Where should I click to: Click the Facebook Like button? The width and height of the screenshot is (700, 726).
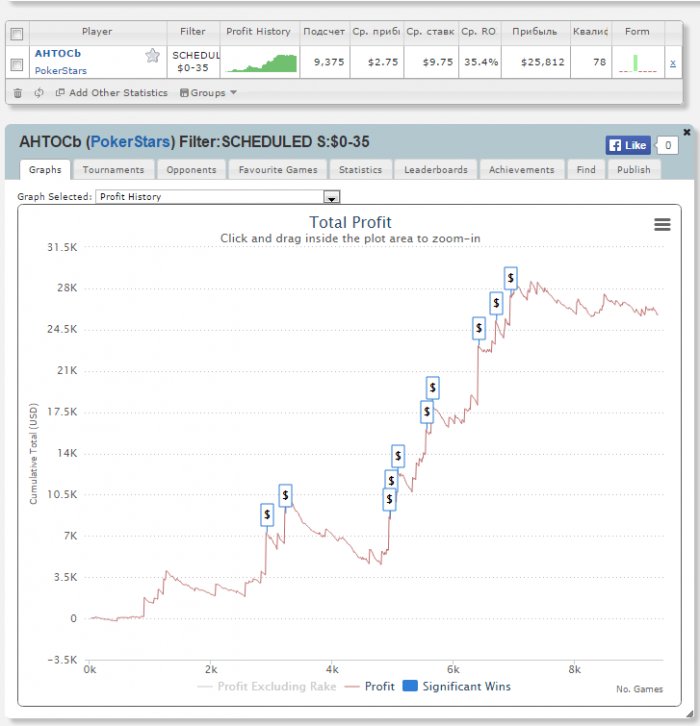628,145
